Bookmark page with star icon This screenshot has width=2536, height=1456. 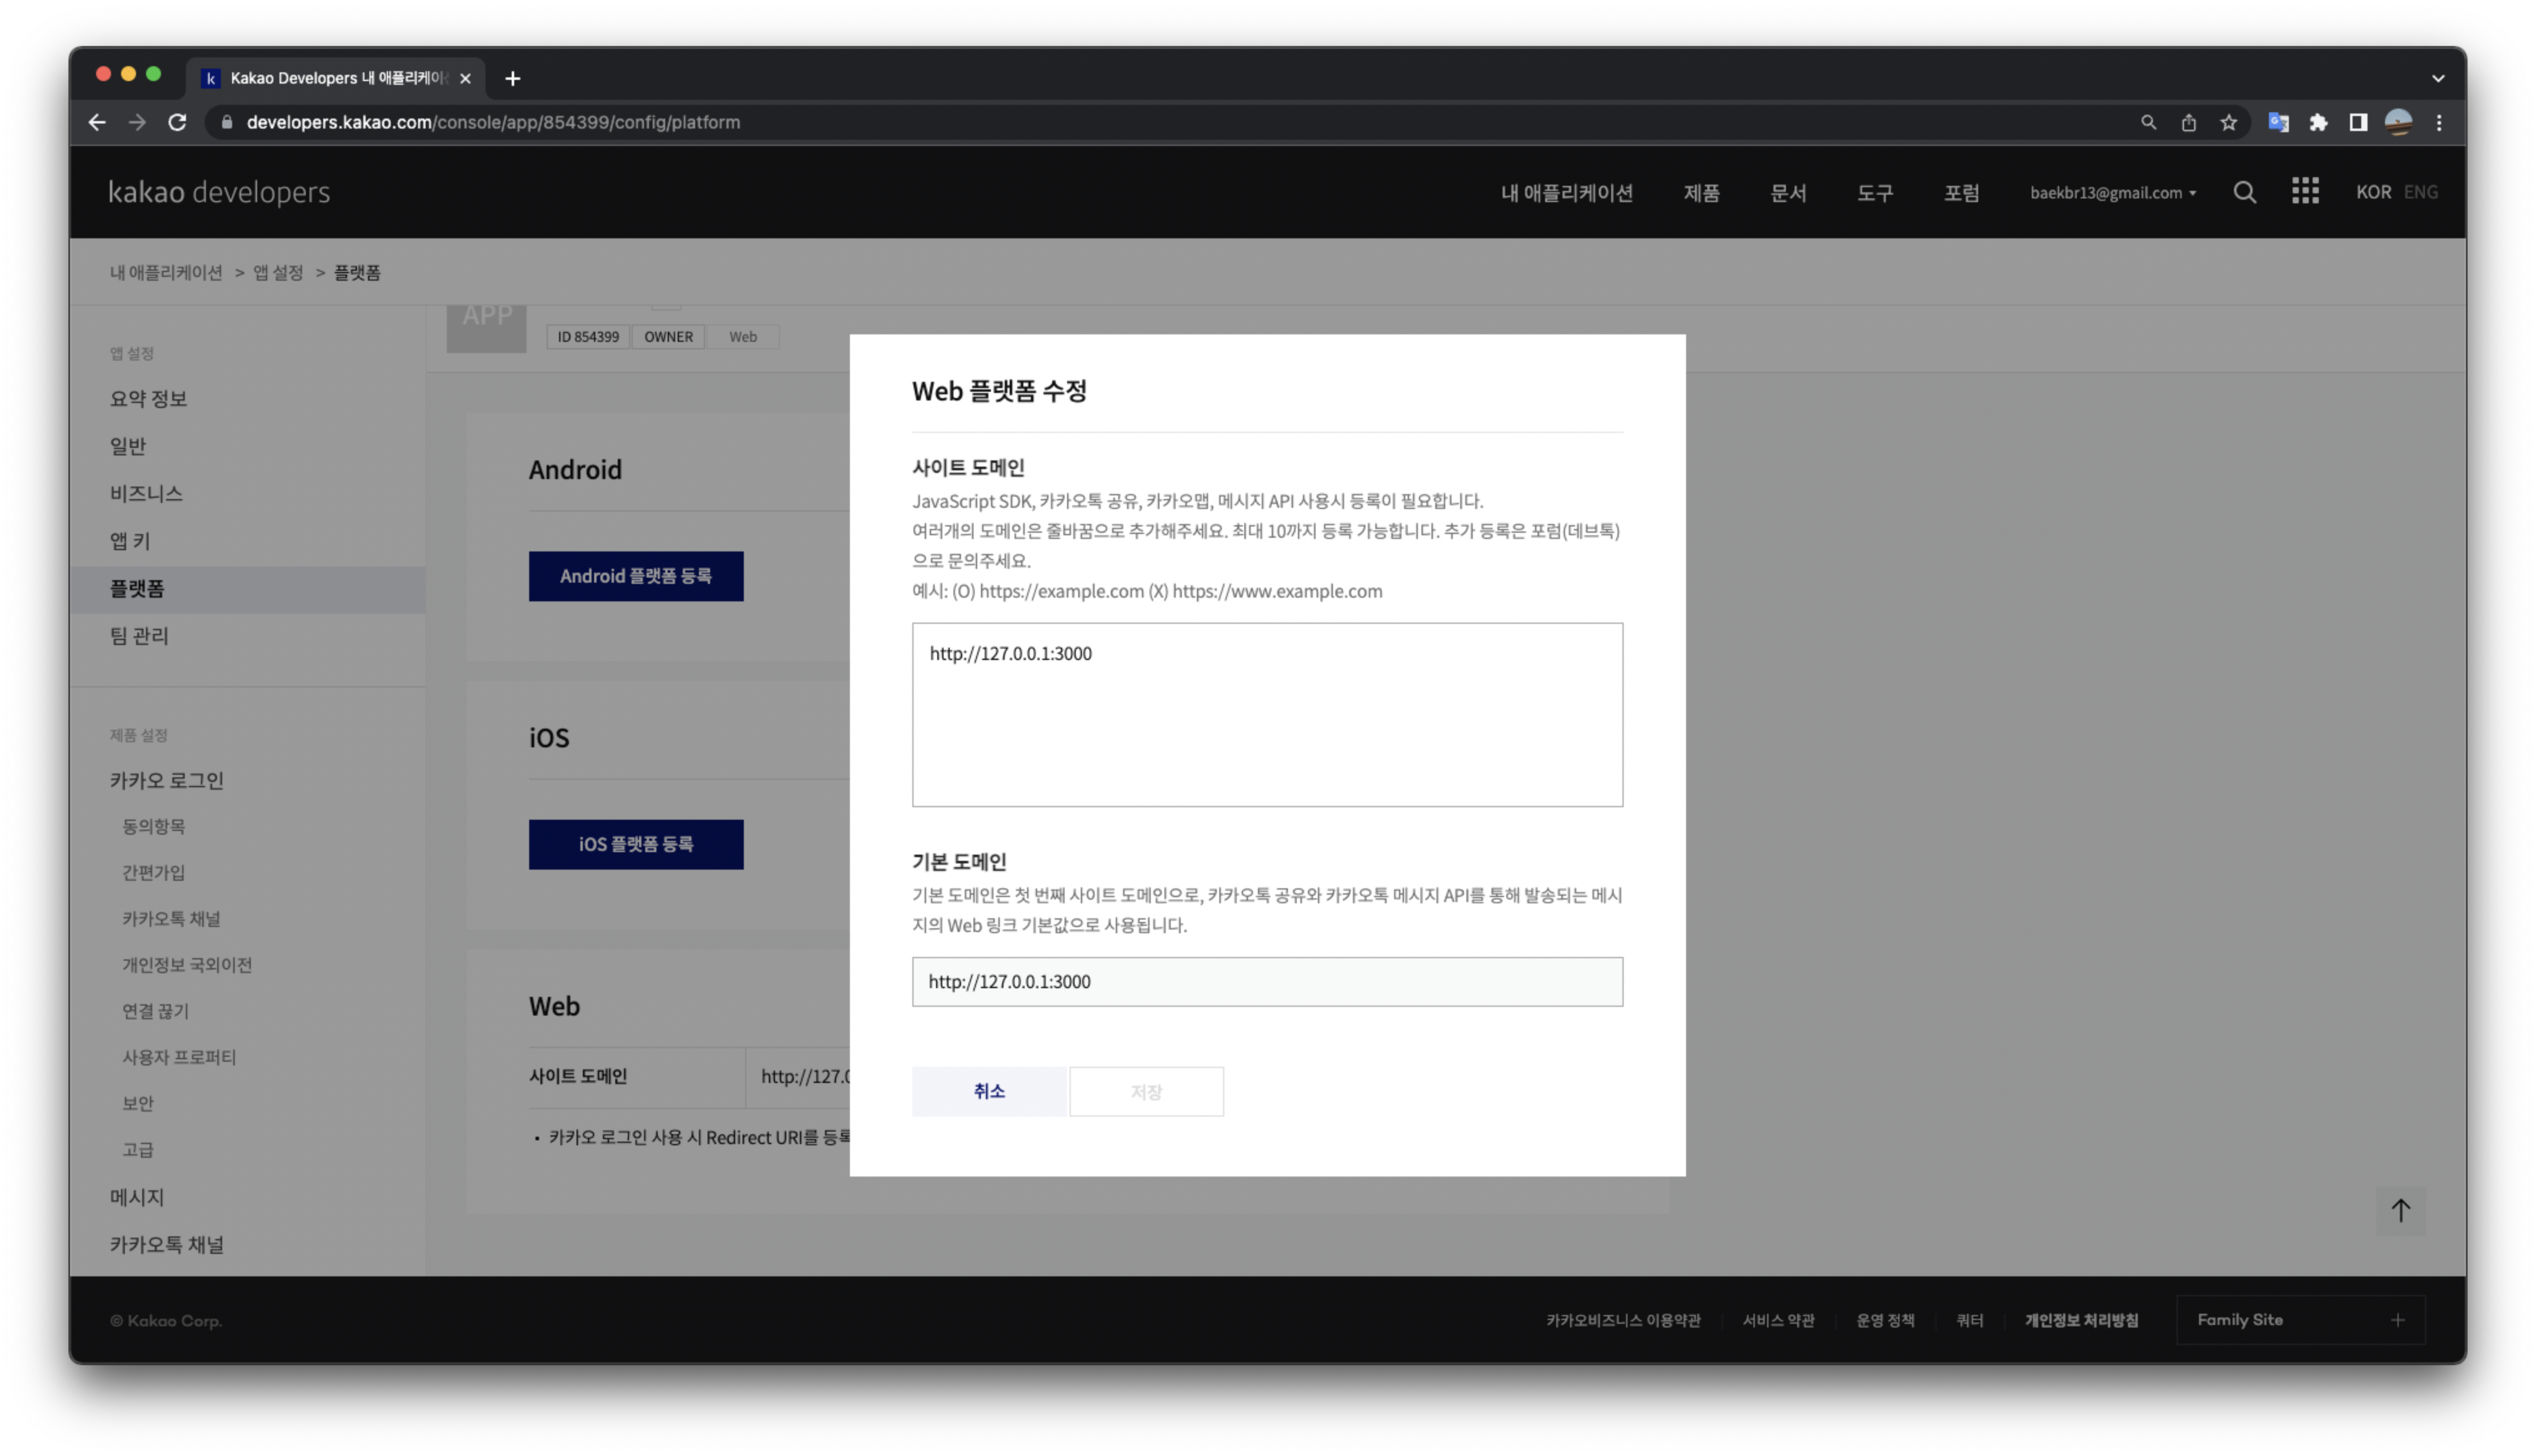pyautogui.click(x=2228, y=122)
